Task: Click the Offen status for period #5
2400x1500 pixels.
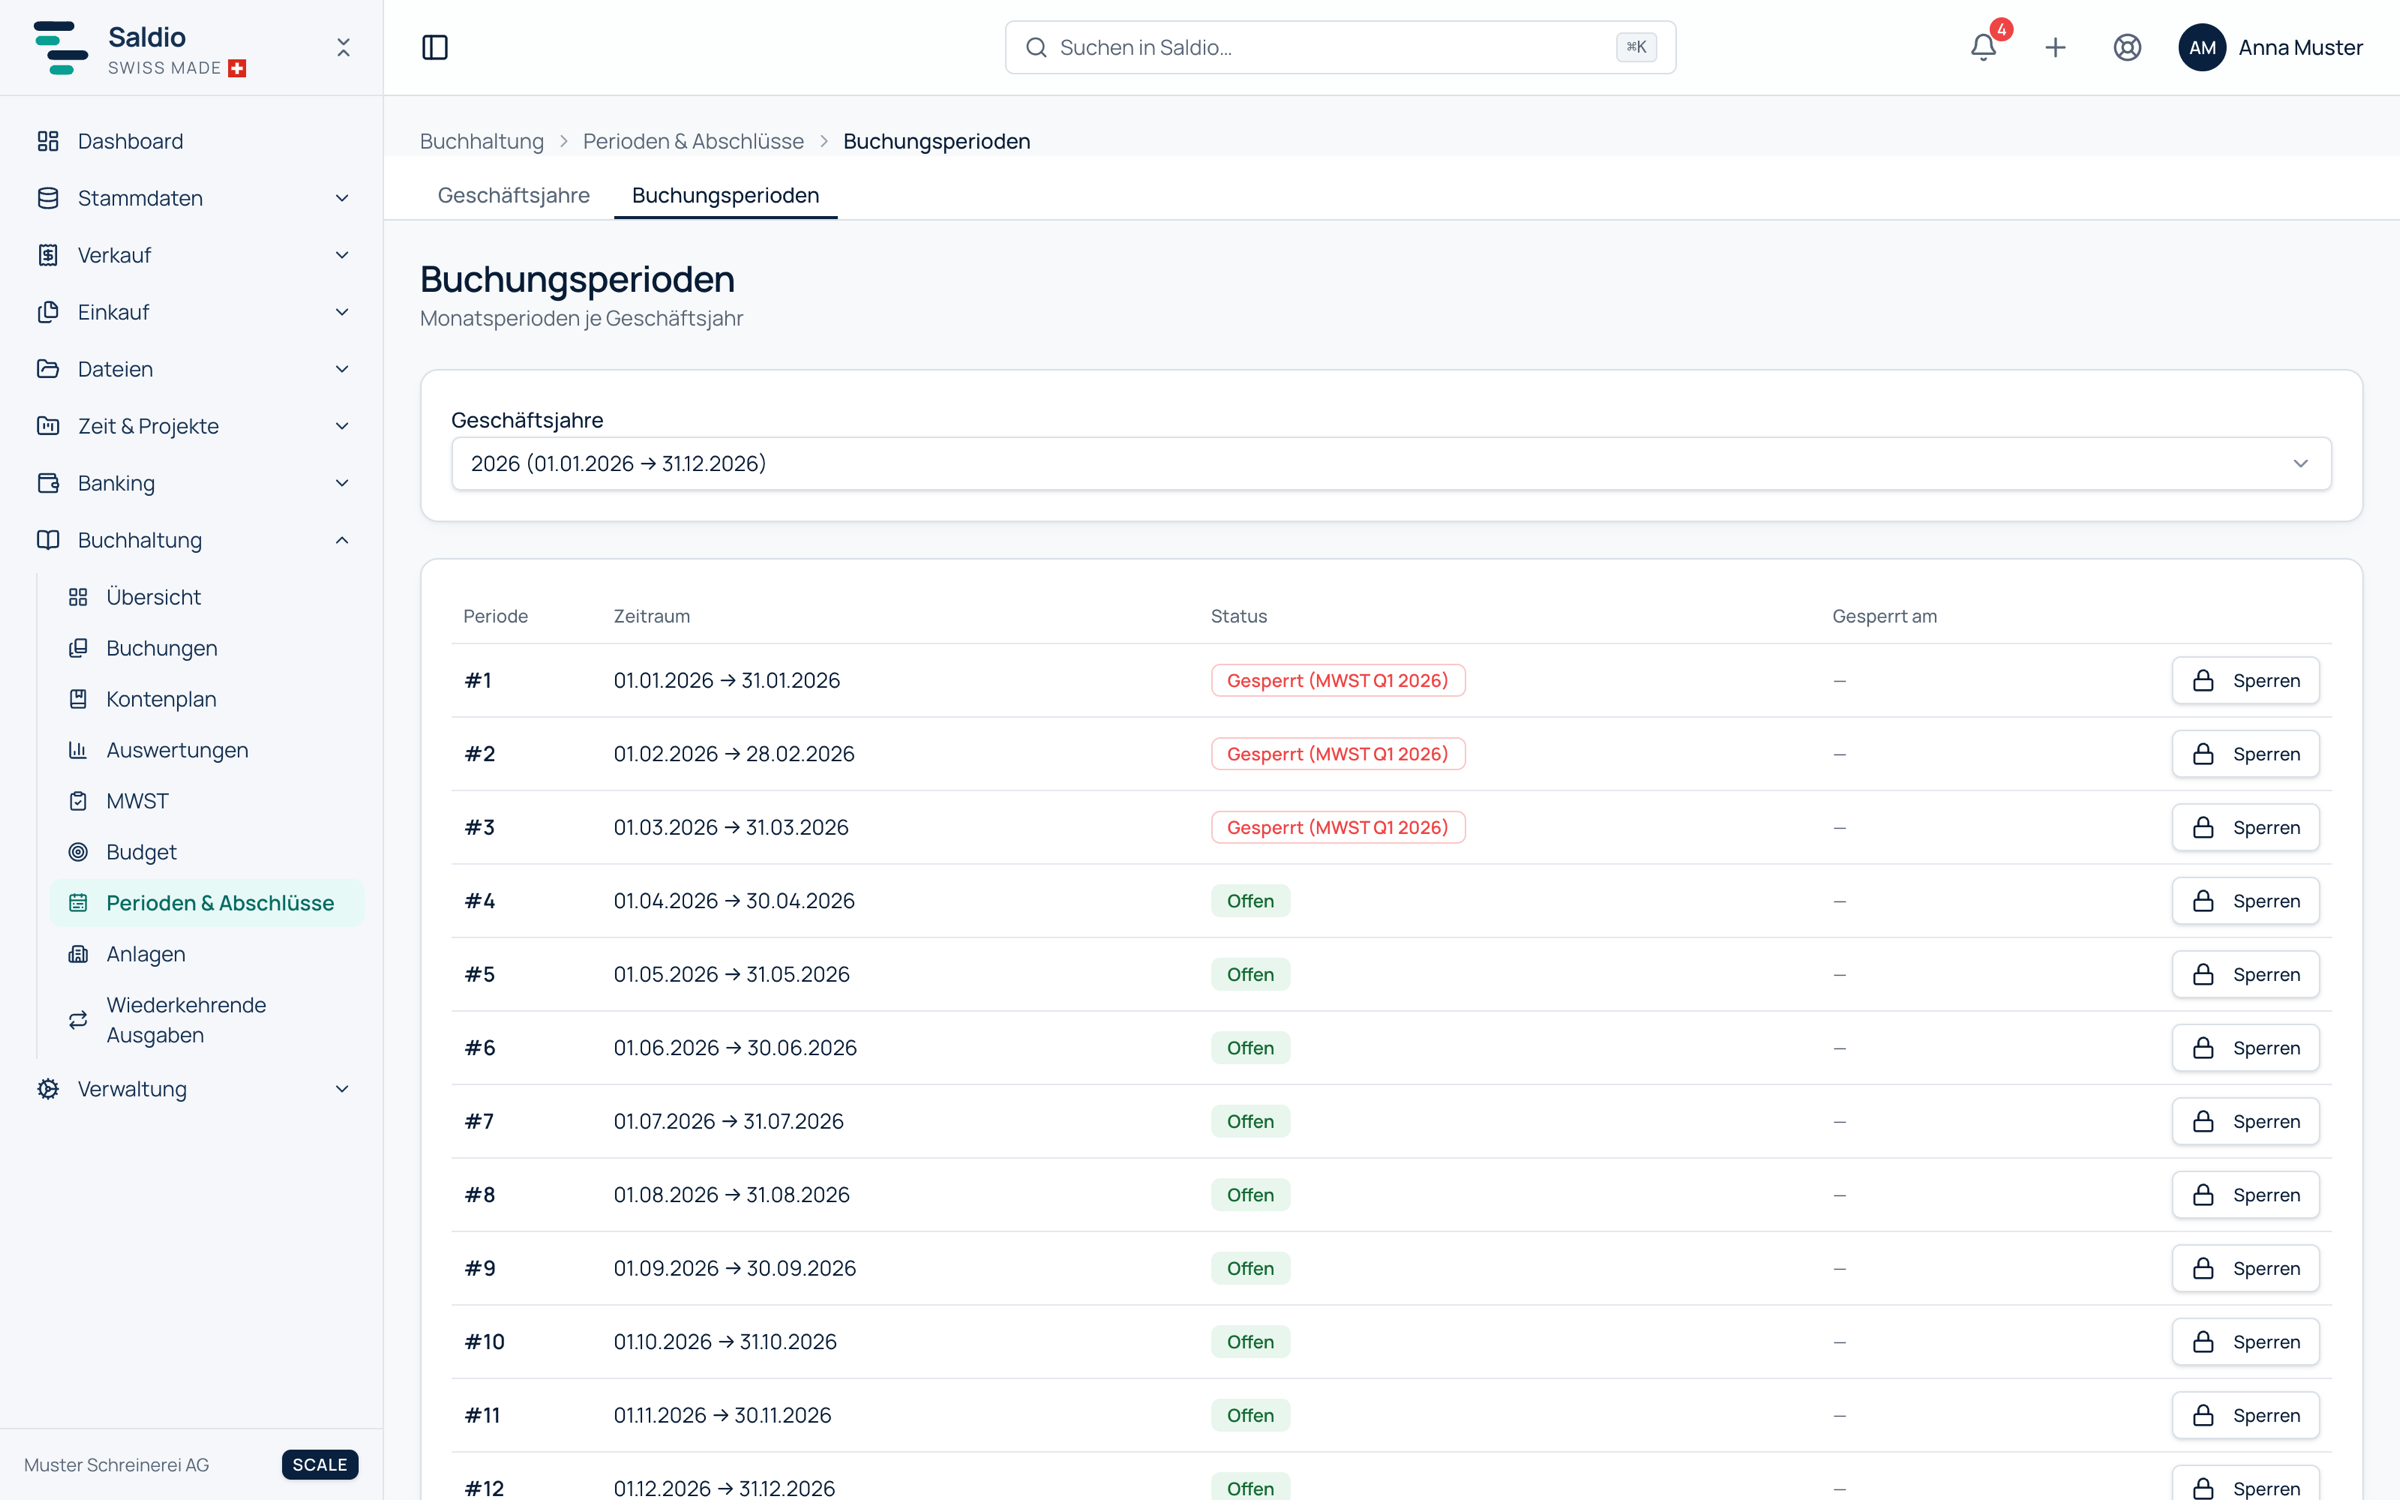Action: (x=1250, y=975)
